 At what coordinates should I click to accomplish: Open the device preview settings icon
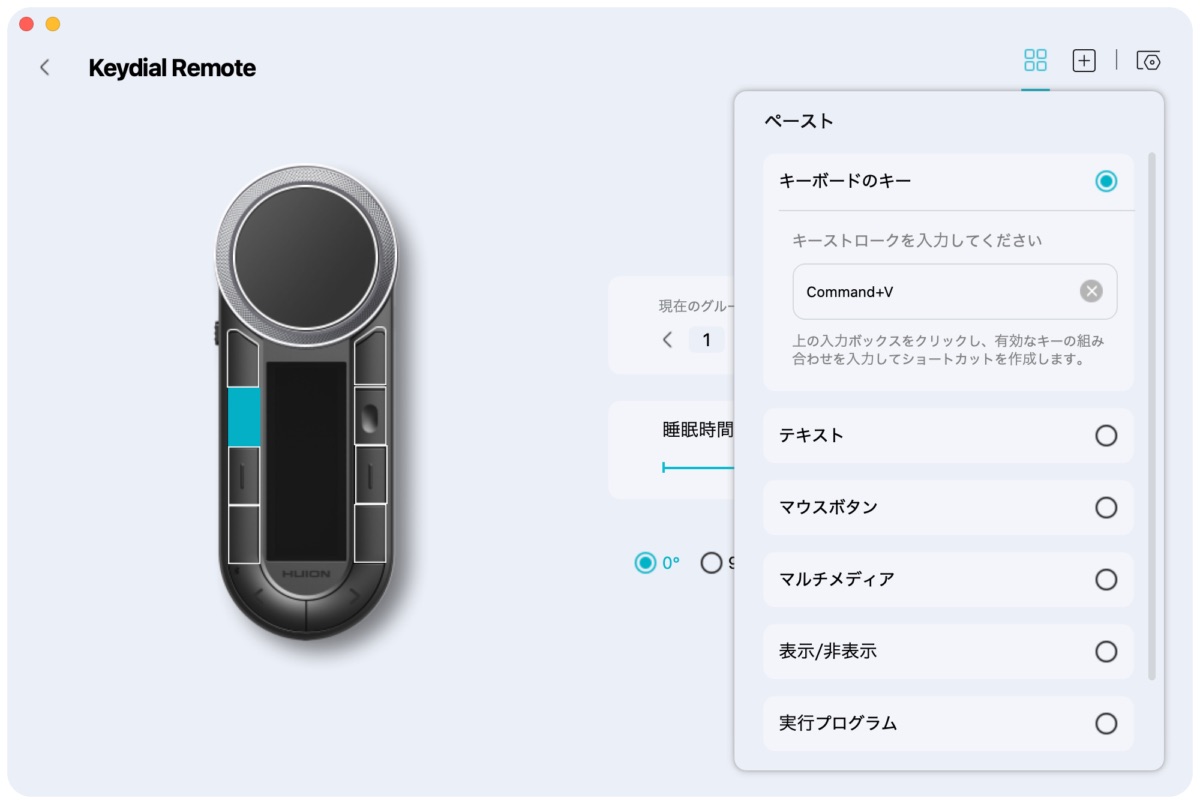pyautogui.click(x=1148, y=60)
